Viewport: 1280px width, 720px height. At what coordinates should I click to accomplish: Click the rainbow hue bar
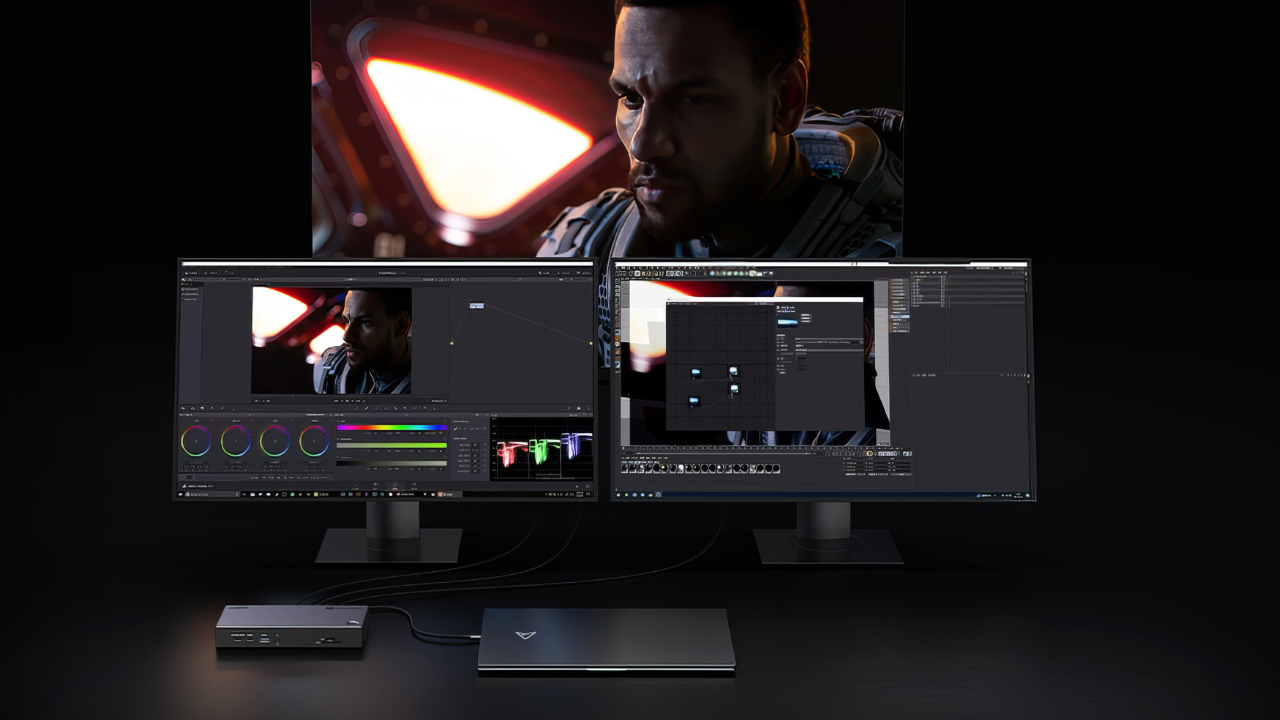pyautogui.click(x=392, y=428)
